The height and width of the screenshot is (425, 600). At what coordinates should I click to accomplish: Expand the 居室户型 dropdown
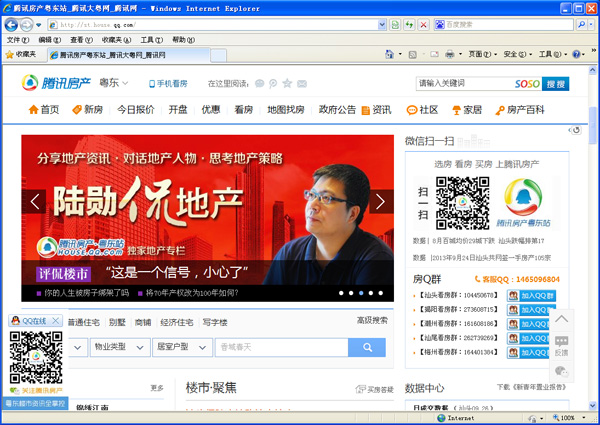coord(183,347)
